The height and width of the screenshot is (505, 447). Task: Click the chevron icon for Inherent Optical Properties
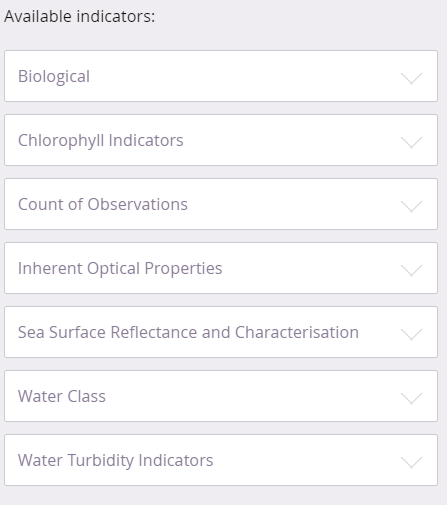[x=411, y=270]
